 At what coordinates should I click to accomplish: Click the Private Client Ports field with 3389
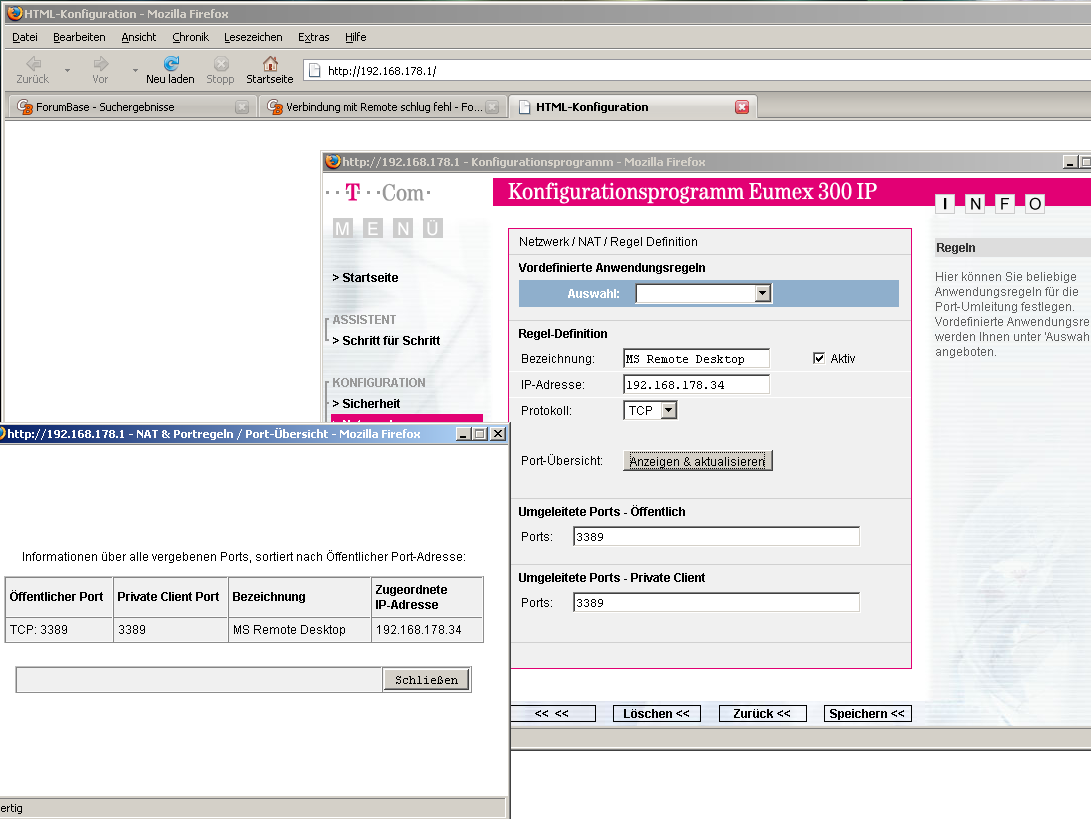pos(717,603)
